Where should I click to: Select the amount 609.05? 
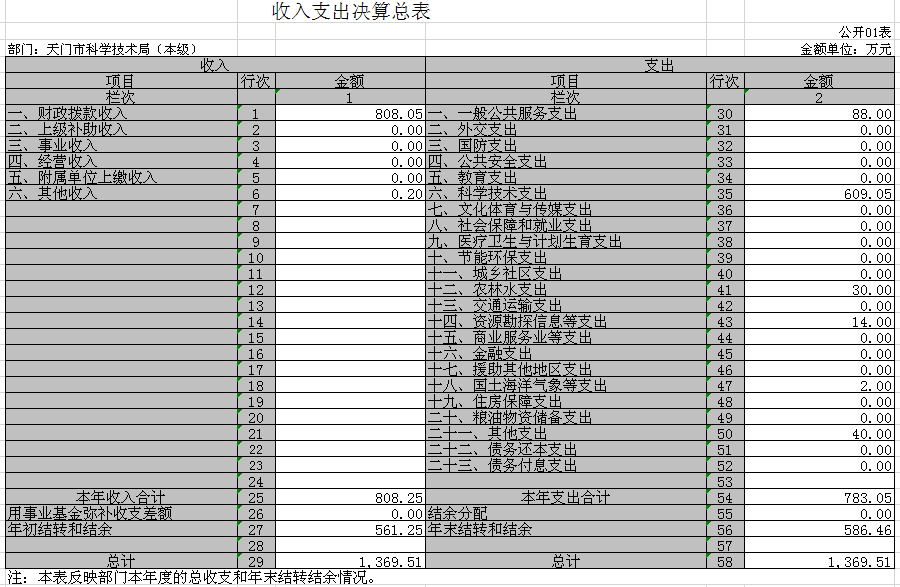(x=819, y=193)
